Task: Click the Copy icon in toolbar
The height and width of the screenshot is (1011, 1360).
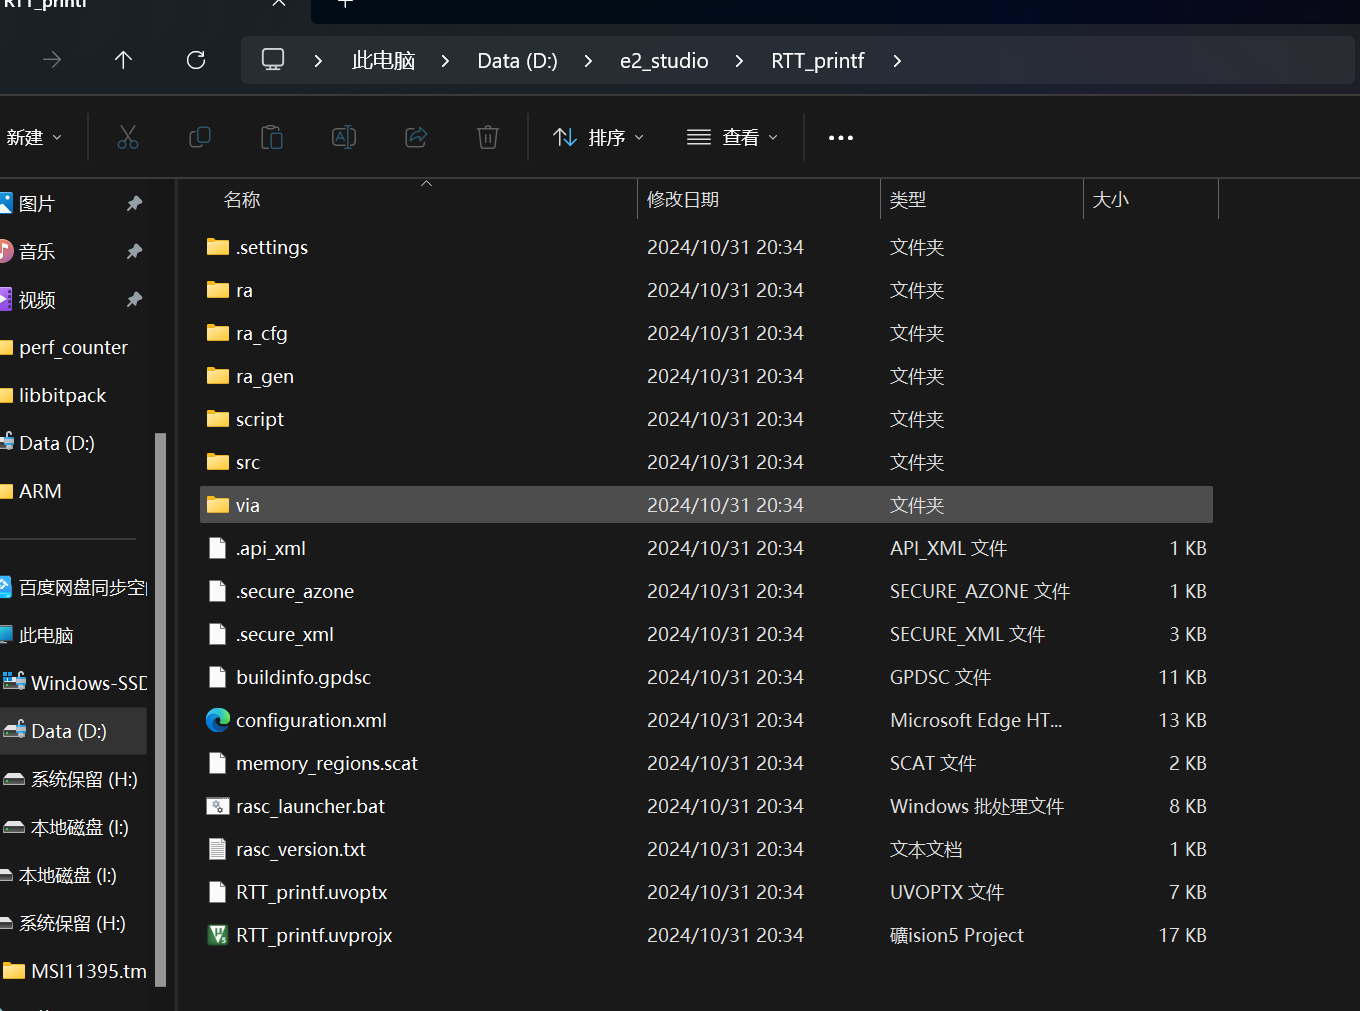Action: [x=200, y=137]
